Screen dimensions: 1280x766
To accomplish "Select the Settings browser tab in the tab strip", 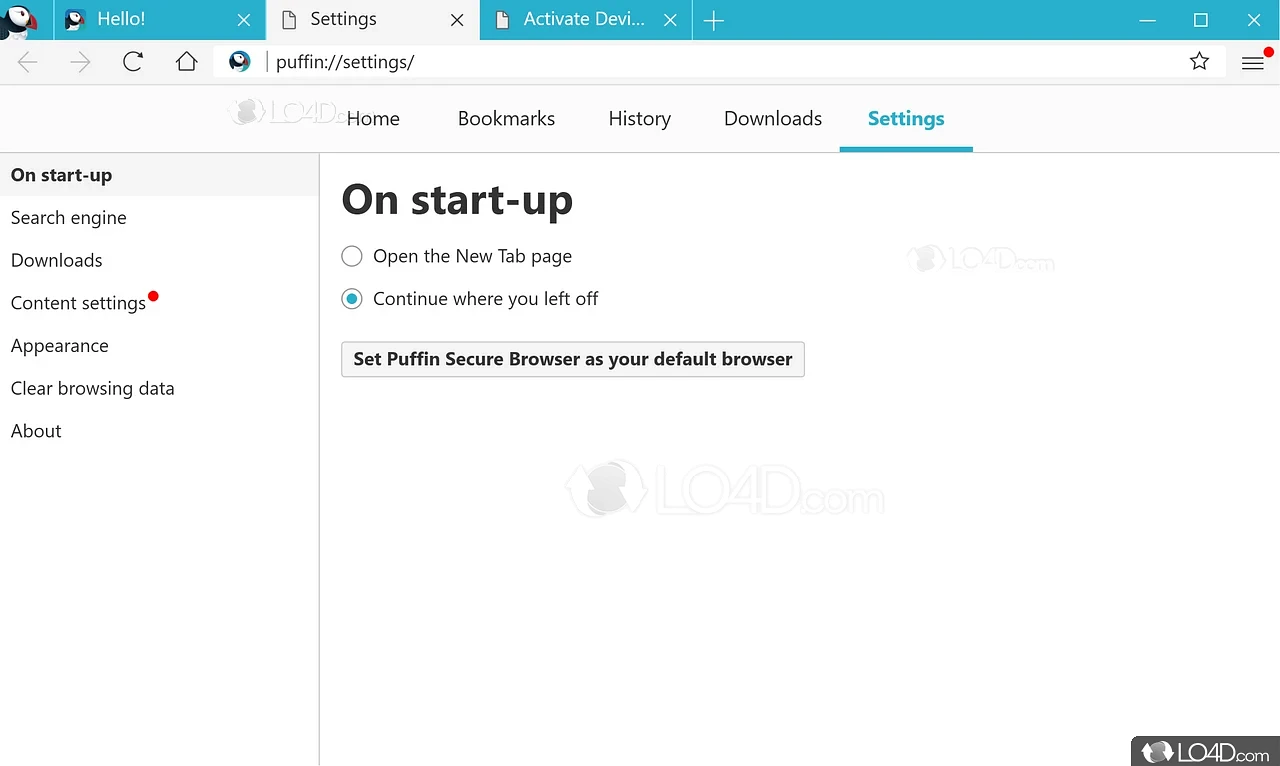I will point(373,20).
